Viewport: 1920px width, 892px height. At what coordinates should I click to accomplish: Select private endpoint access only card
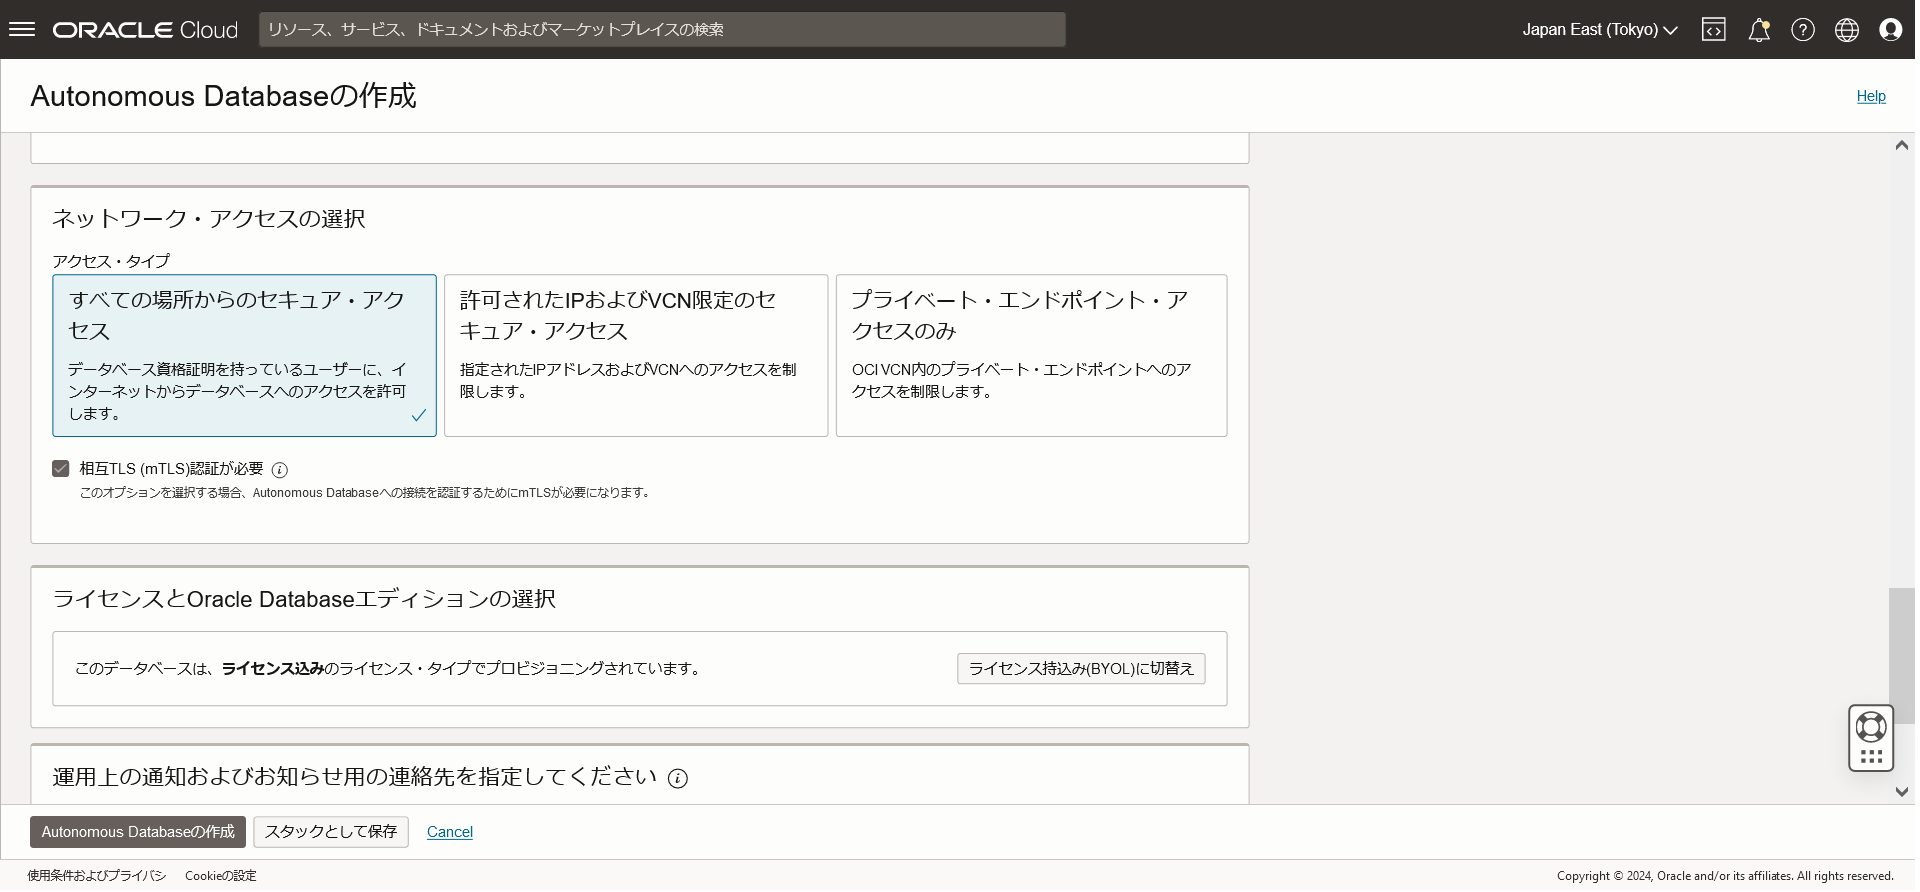1032,356
